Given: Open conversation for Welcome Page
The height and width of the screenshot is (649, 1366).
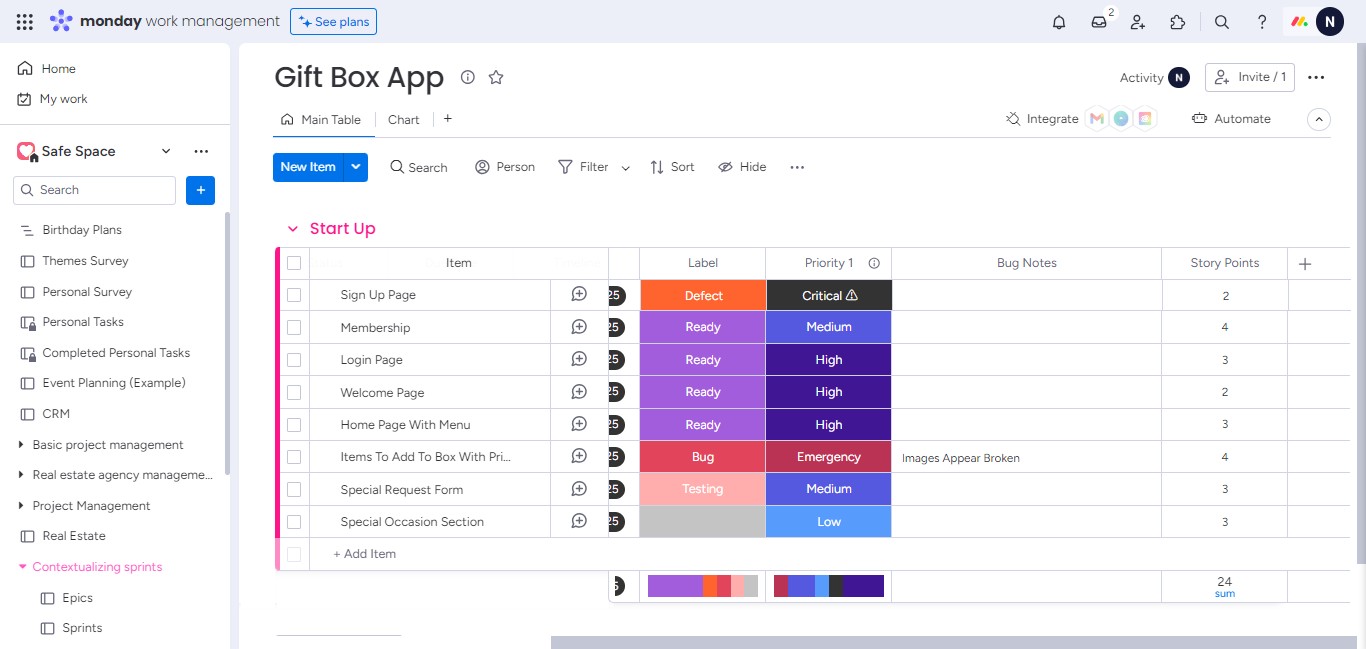Looking at the screenshot, I should [x=579, y=392].
